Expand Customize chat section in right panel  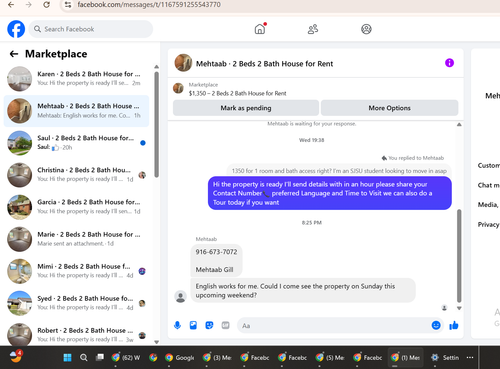[489, 165]
